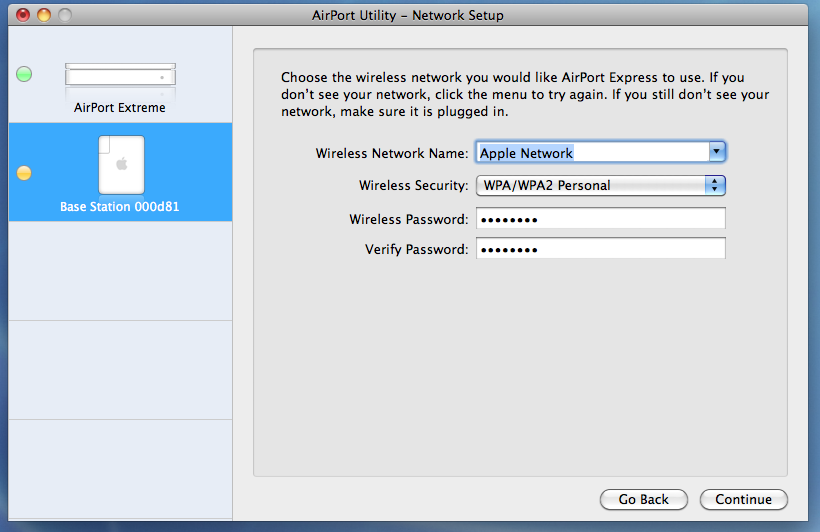Click the instruction paragraph about choosing a network
Screen dimensions: 820x532
point(525,94)
